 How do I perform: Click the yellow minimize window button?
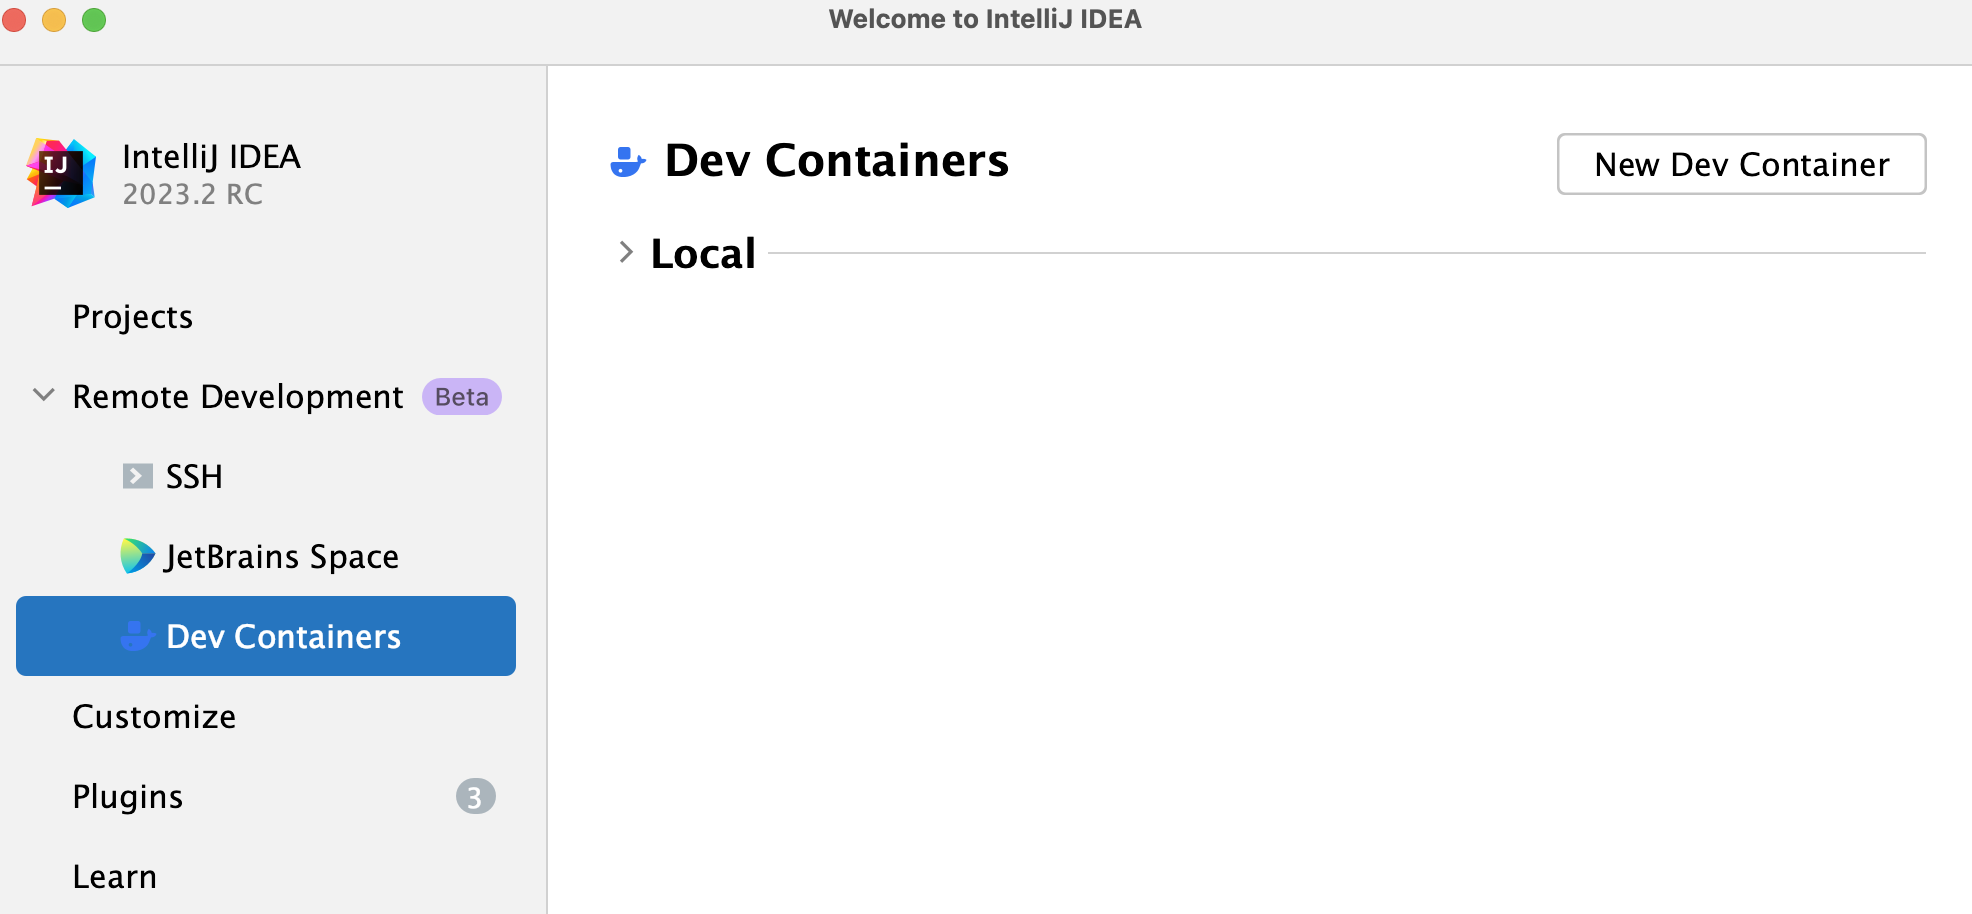(x=54, y=19)
